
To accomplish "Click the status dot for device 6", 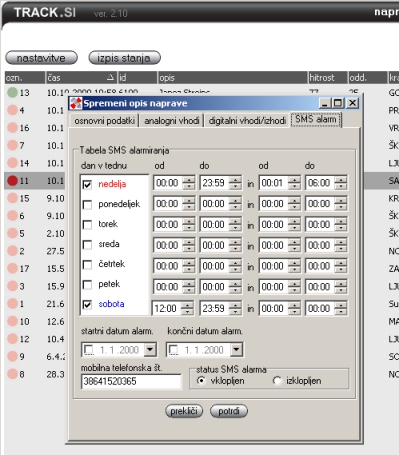I will tap(12, 216).
